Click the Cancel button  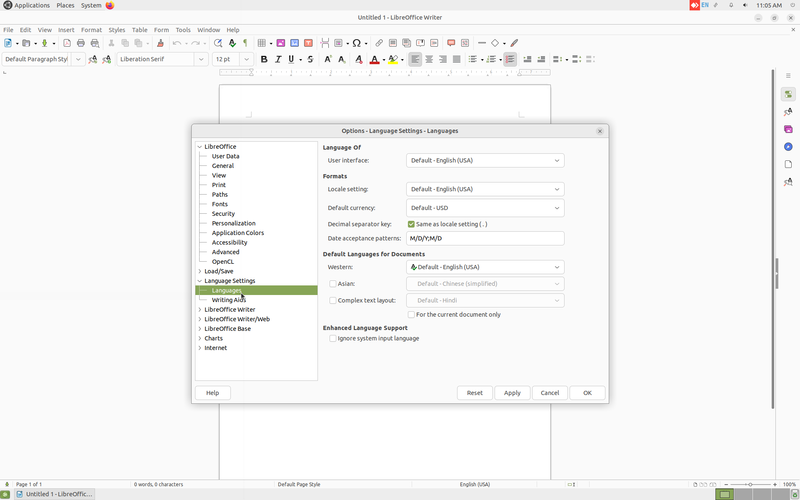(549, 393)
